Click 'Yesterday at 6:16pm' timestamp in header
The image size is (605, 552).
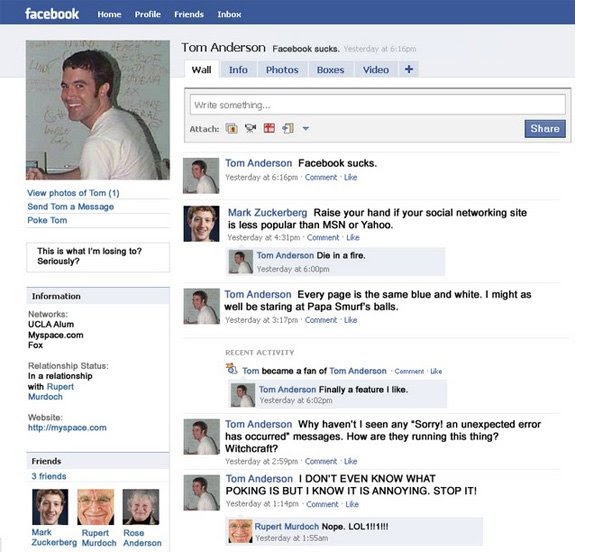click(380, 49)
